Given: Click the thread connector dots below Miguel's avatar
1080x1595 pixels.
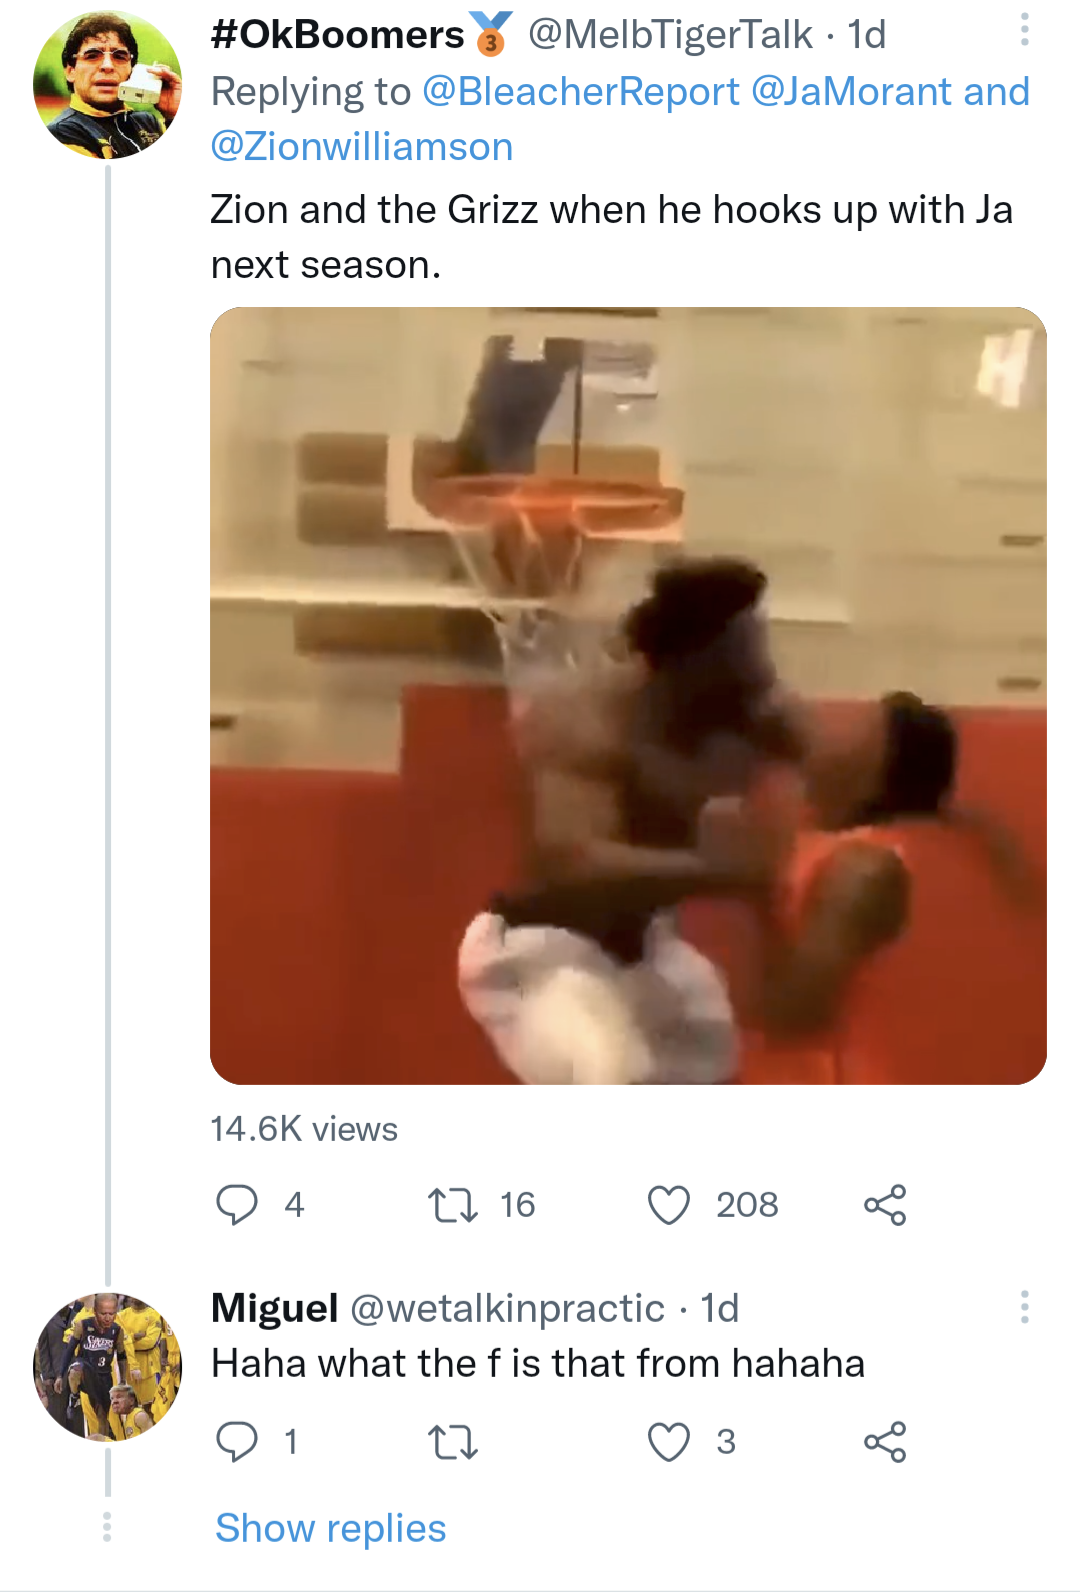Looking at the screenshot, I should 106,1528.
